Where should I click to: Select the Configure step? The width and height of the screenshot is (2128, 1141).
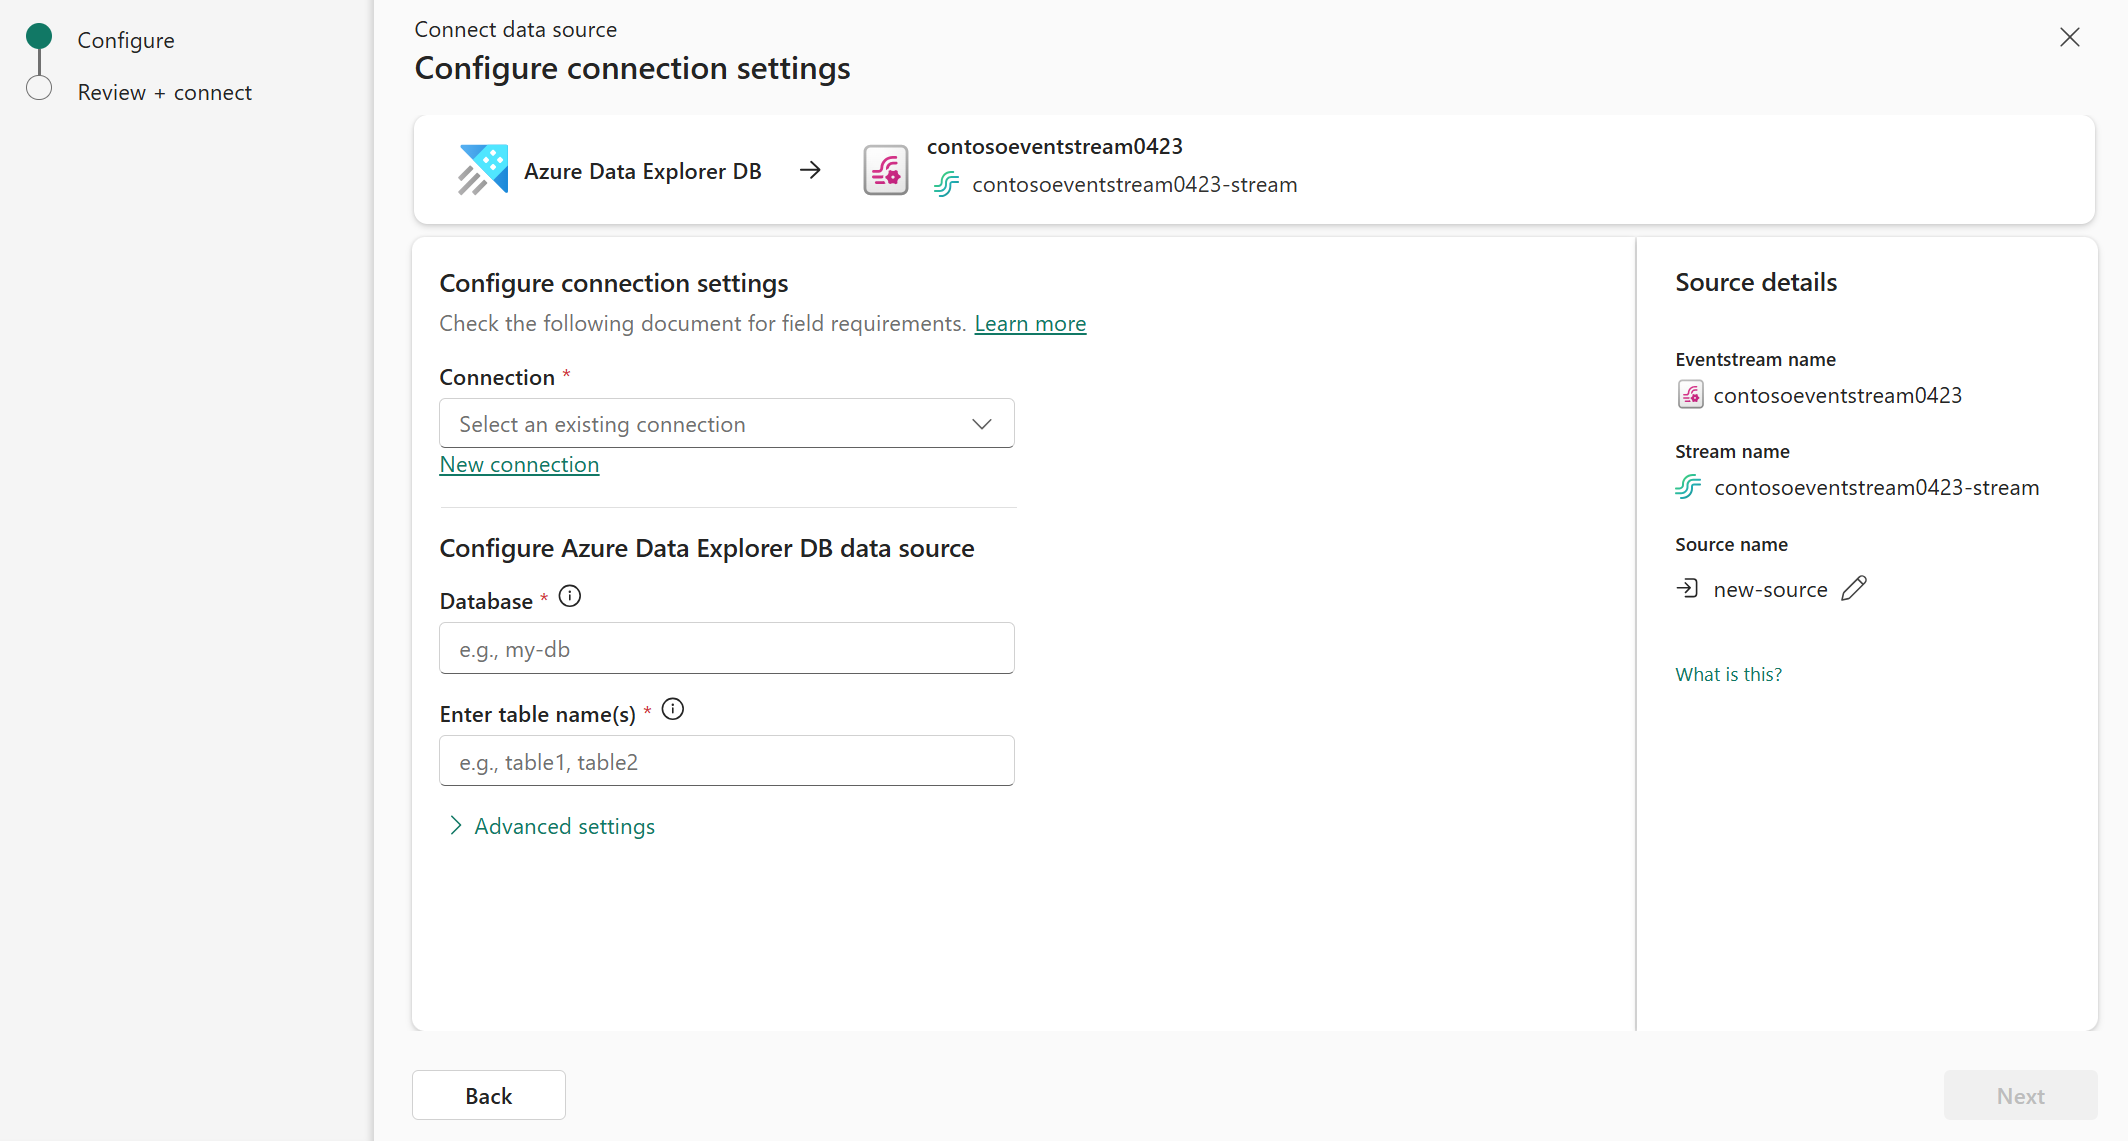[126, 40]
